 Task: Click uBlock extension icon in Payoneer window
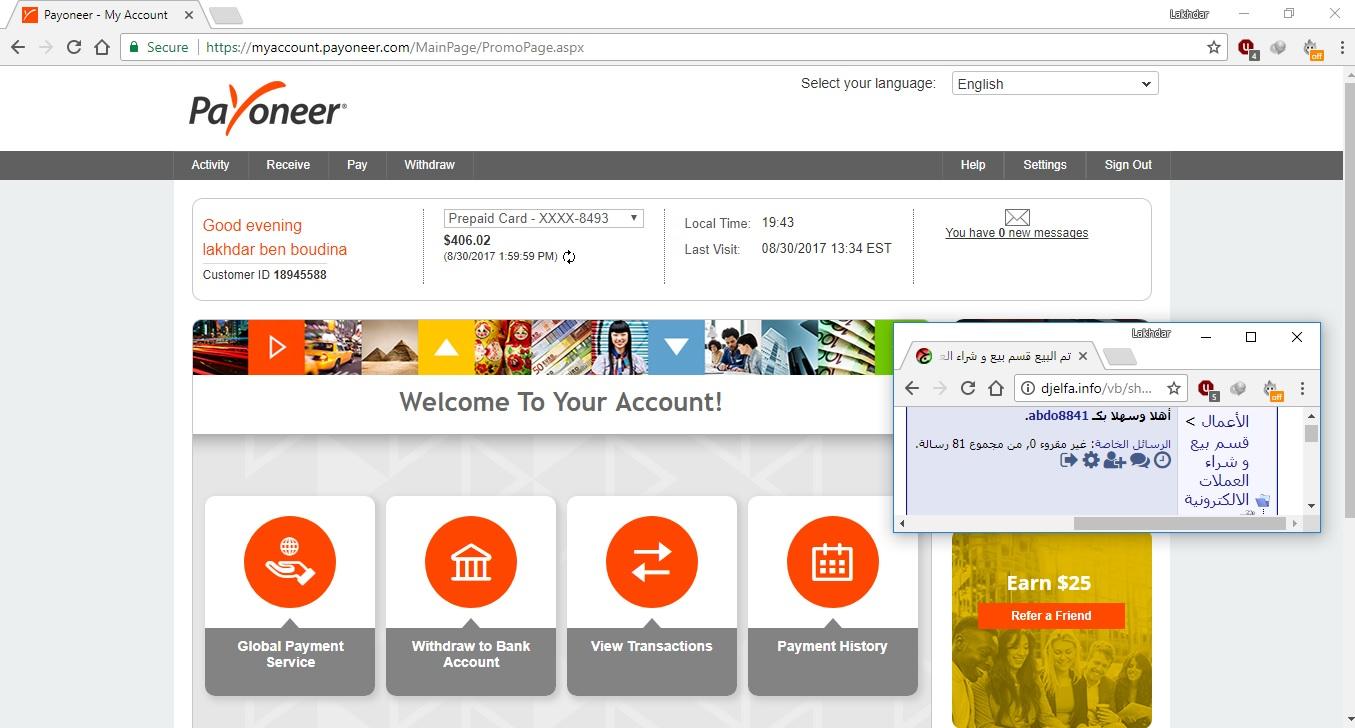[x=1247, y=47]
